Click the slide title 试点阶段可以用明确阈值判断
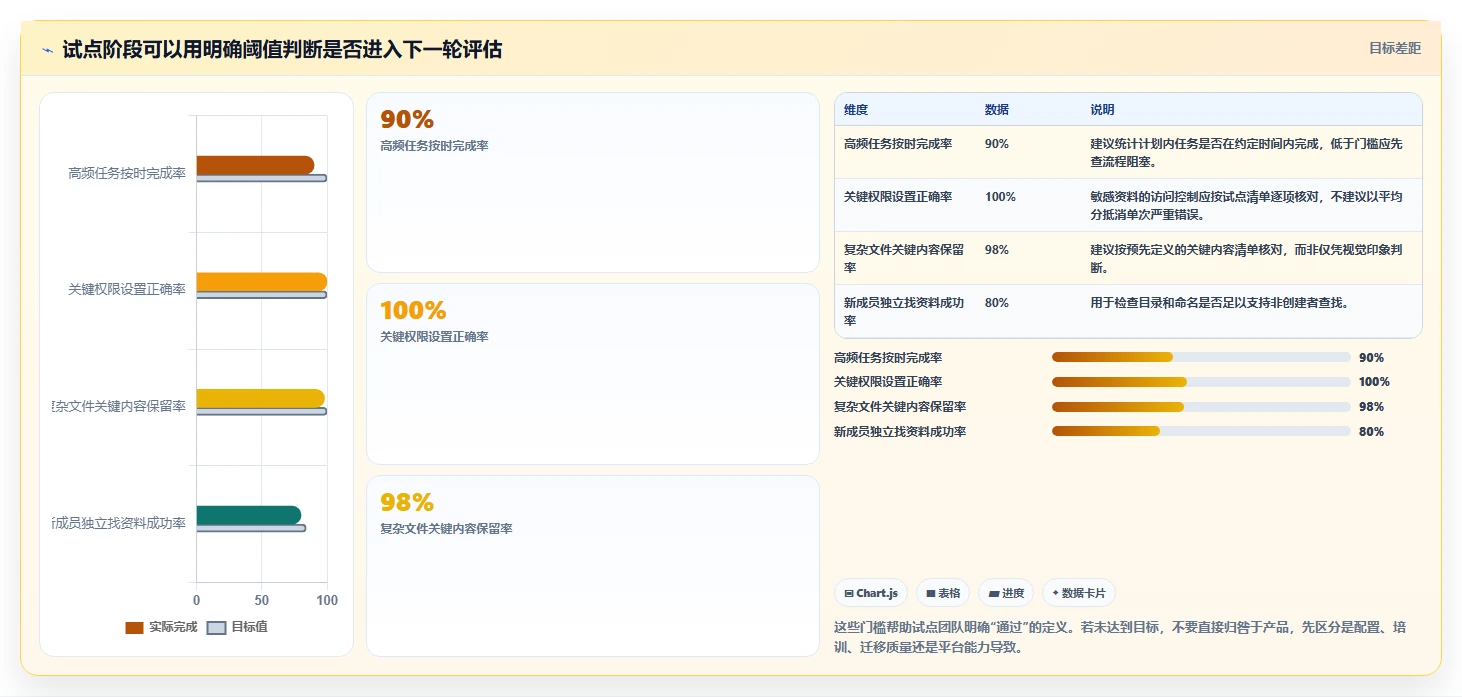The width and height of the screenshot is (1462, 697). 282,49
